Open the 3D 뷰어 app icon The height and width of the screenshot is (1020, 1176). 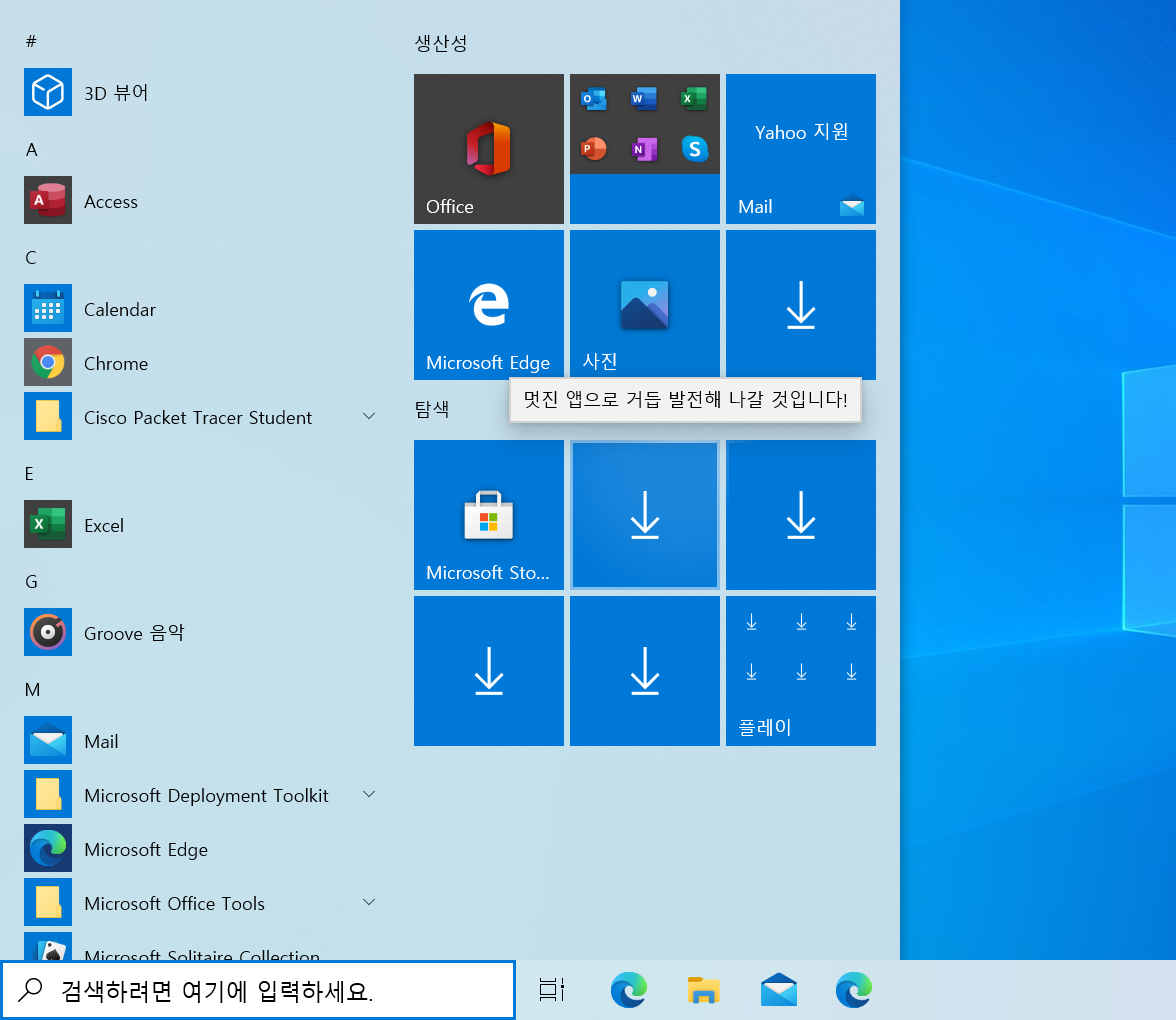[x=48, y=92]
